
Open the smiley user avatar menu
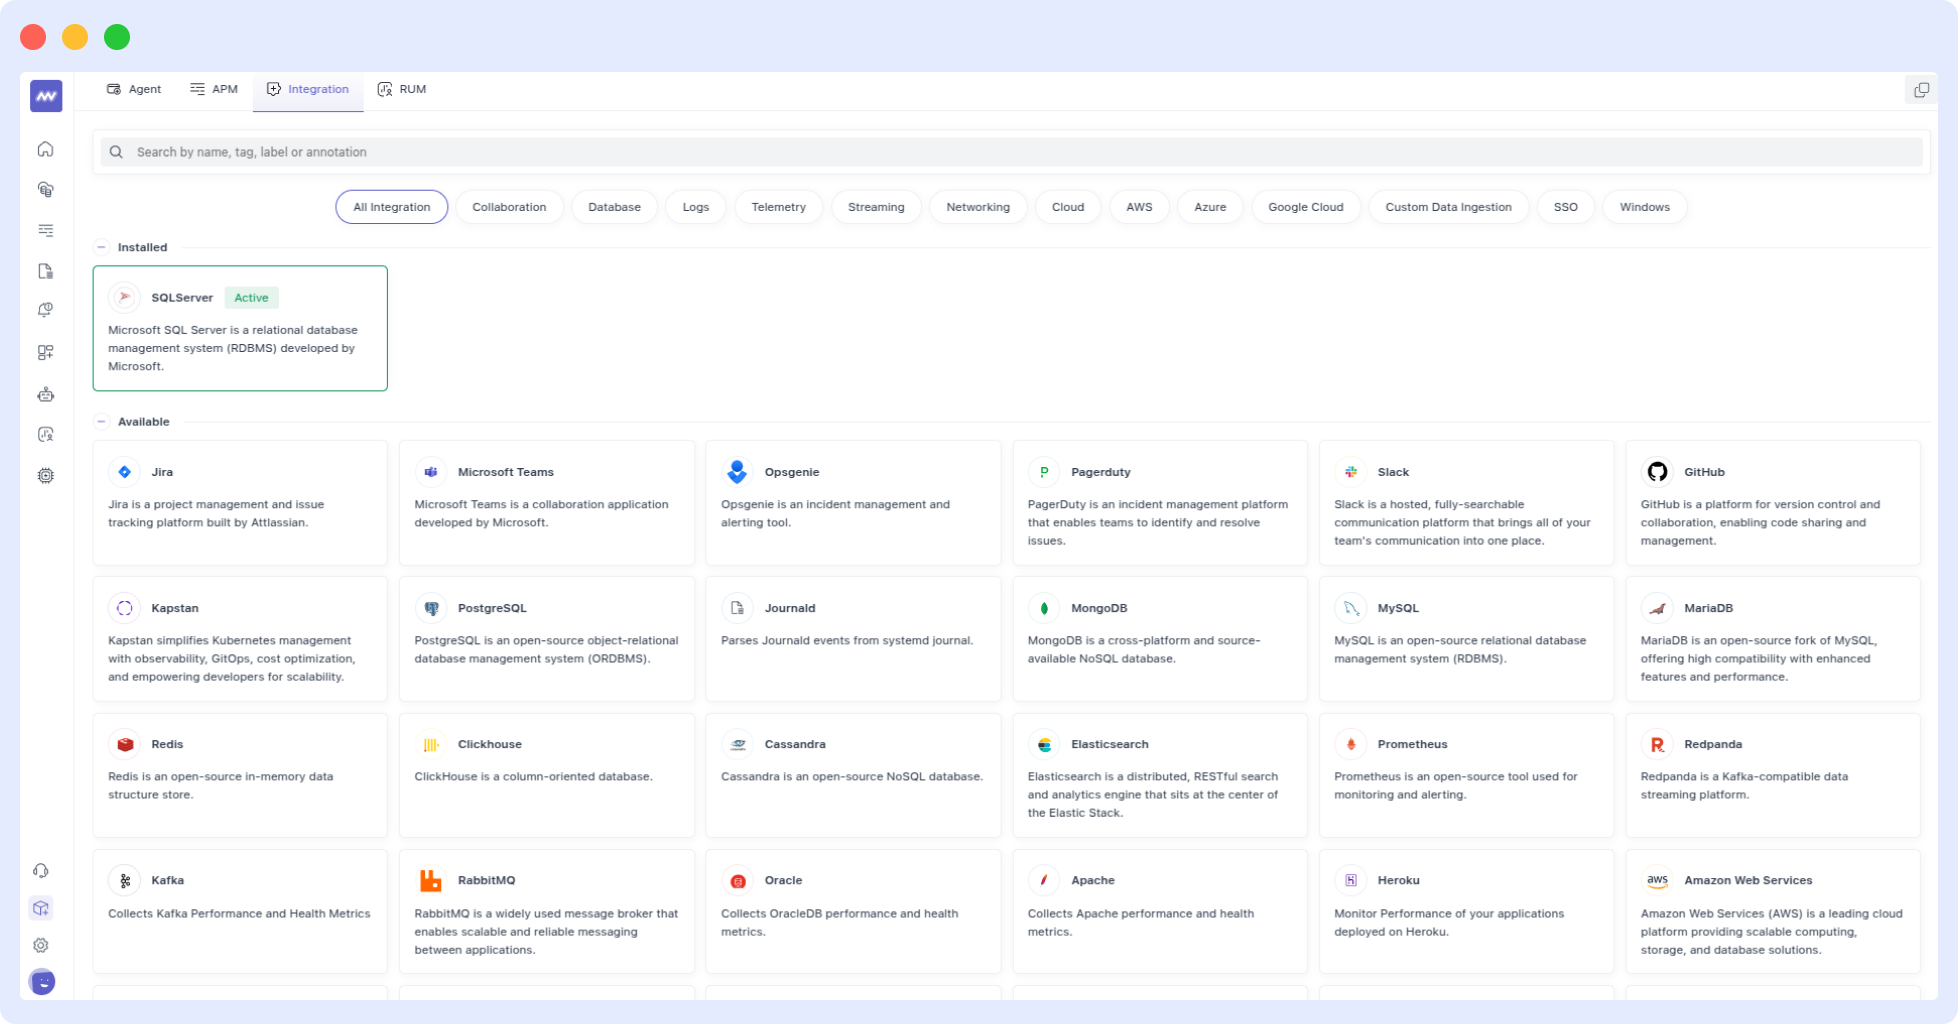[42, 982]
